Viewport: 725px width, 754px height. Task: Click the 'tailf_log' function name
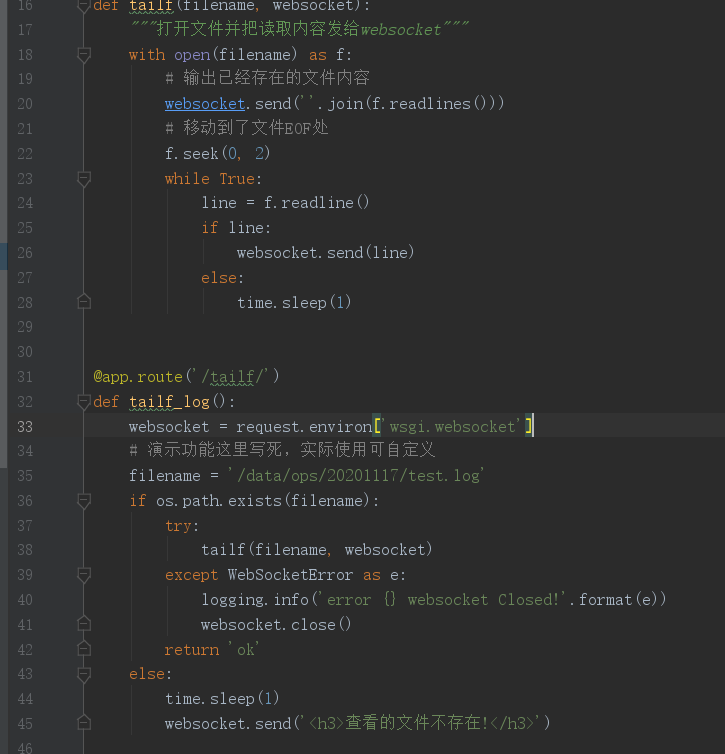pos(169,402)
